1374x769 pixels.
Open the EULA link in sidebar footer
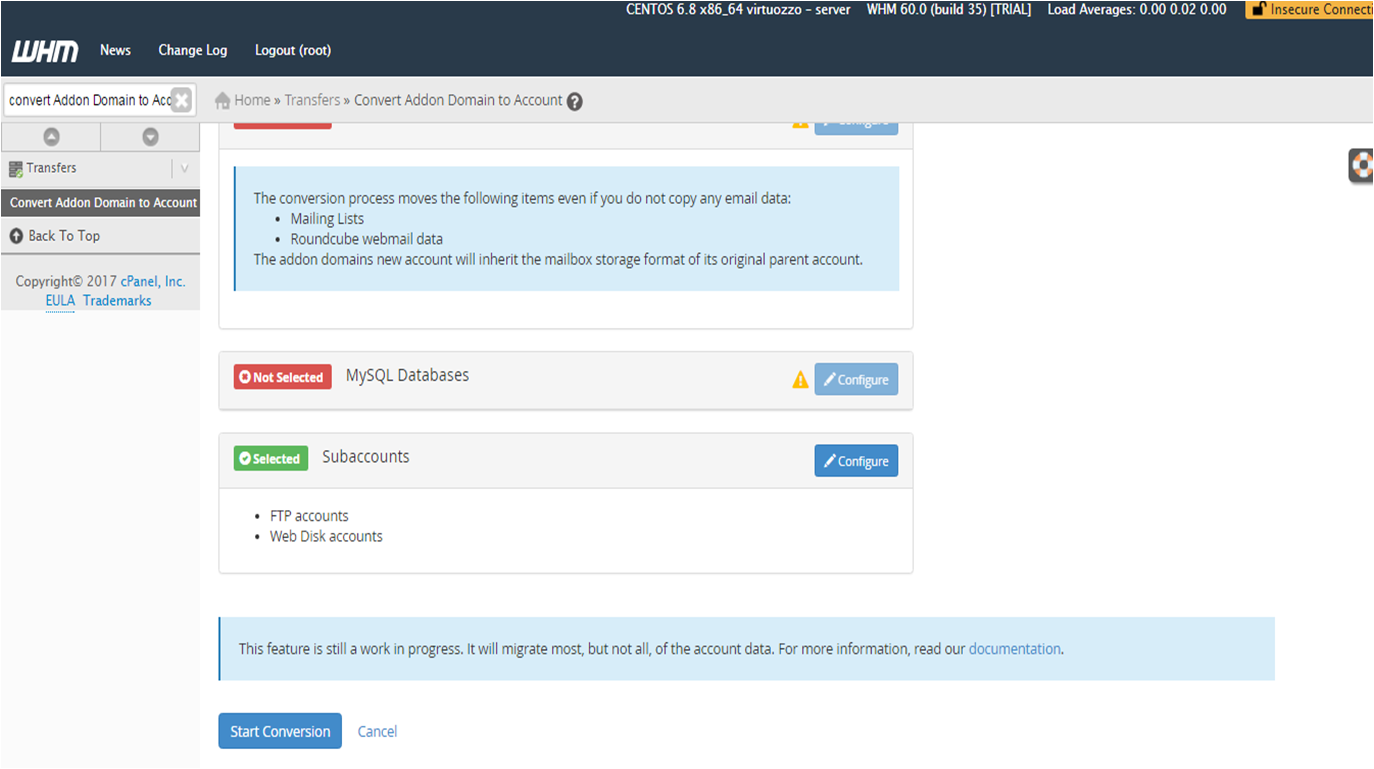(60, 300)
